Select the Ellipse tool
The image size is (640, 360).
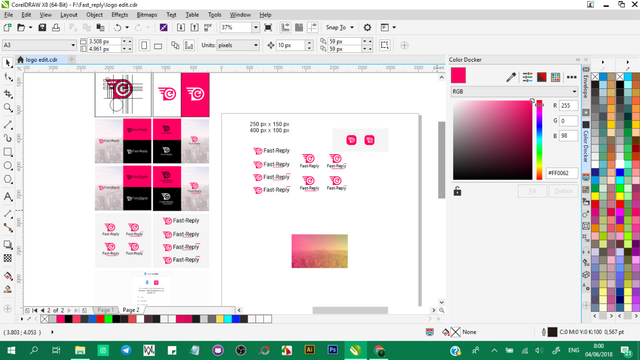pos(7,166)
